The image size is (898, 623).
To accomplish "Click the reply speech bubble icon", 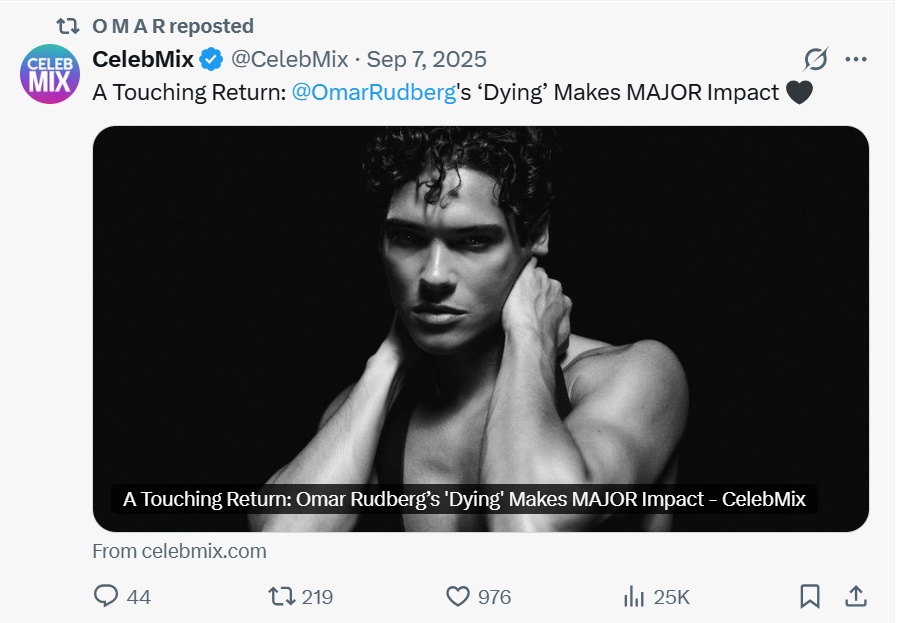I will coord(106,597).
